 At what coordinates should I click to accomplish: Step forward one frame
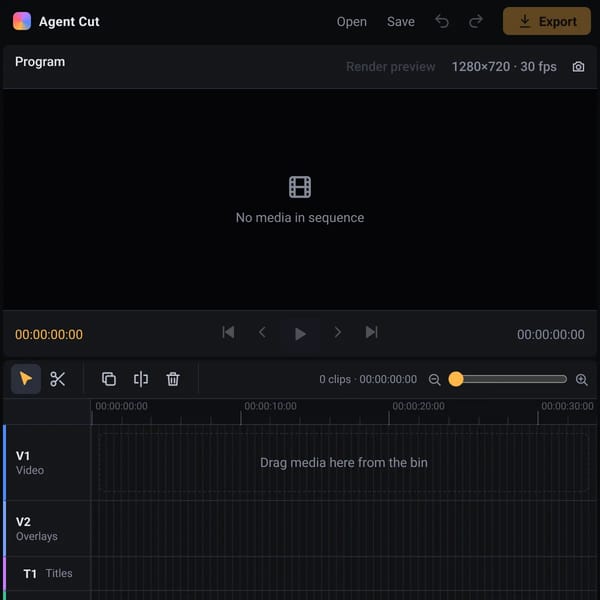338,332
